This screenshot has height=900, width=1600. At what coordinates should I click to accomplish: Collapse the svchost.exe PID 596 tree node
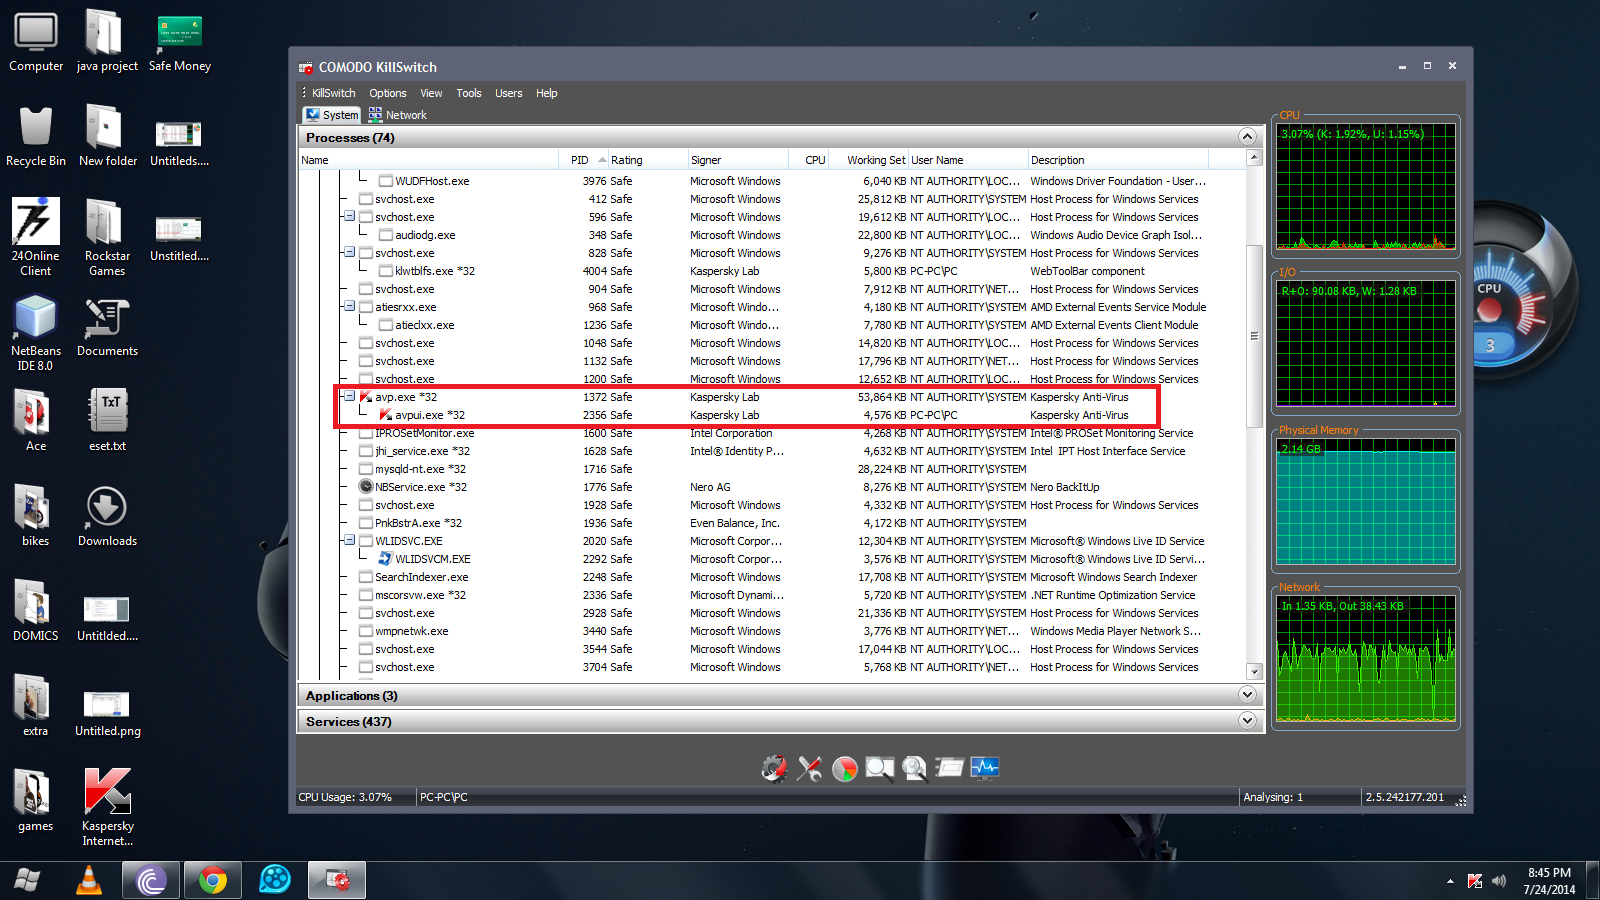pos(349,216)
